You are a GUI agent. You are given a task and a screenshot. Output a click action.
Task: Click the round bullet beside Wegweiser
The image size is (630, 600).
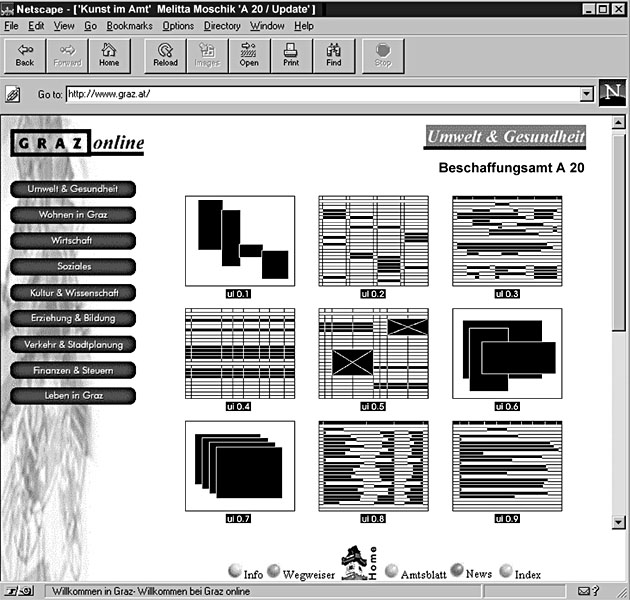pos(274,571)
